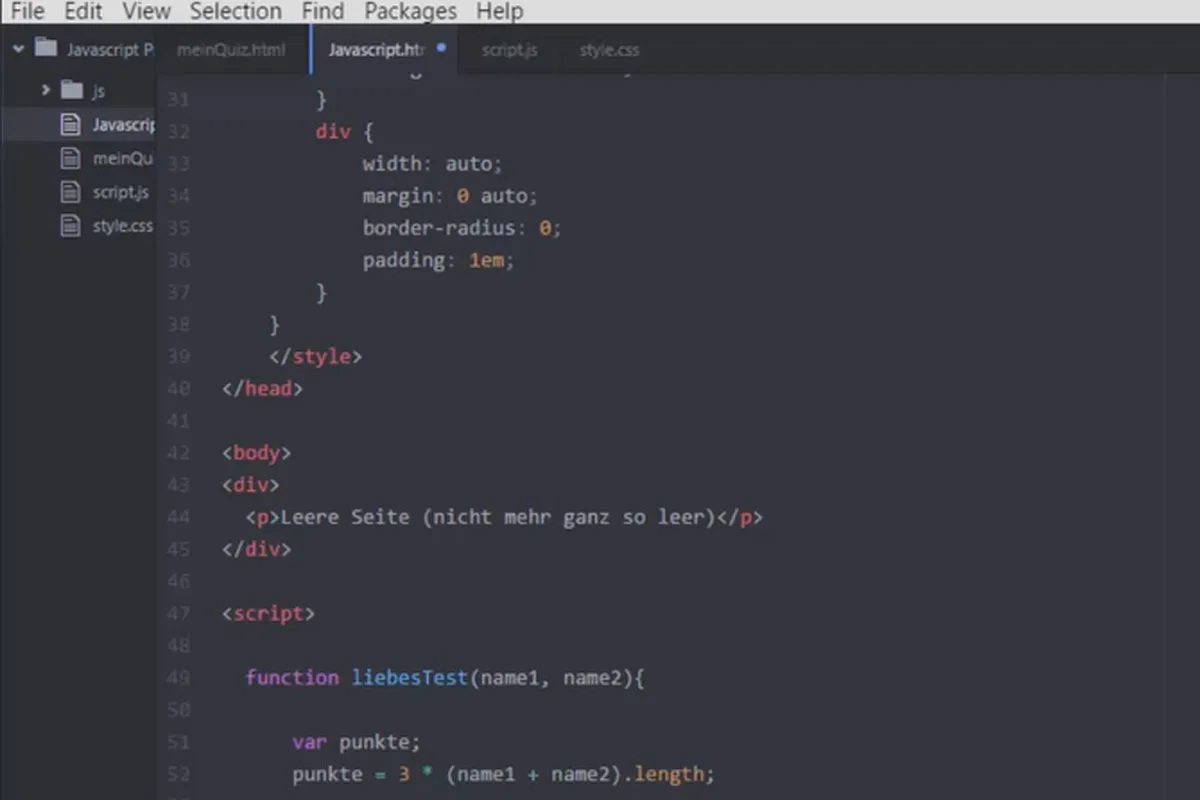The width and height of the screenshot is (1200, 800).
Task: Open the View menu
Action: pyautogui.click(x=146, y=12)
